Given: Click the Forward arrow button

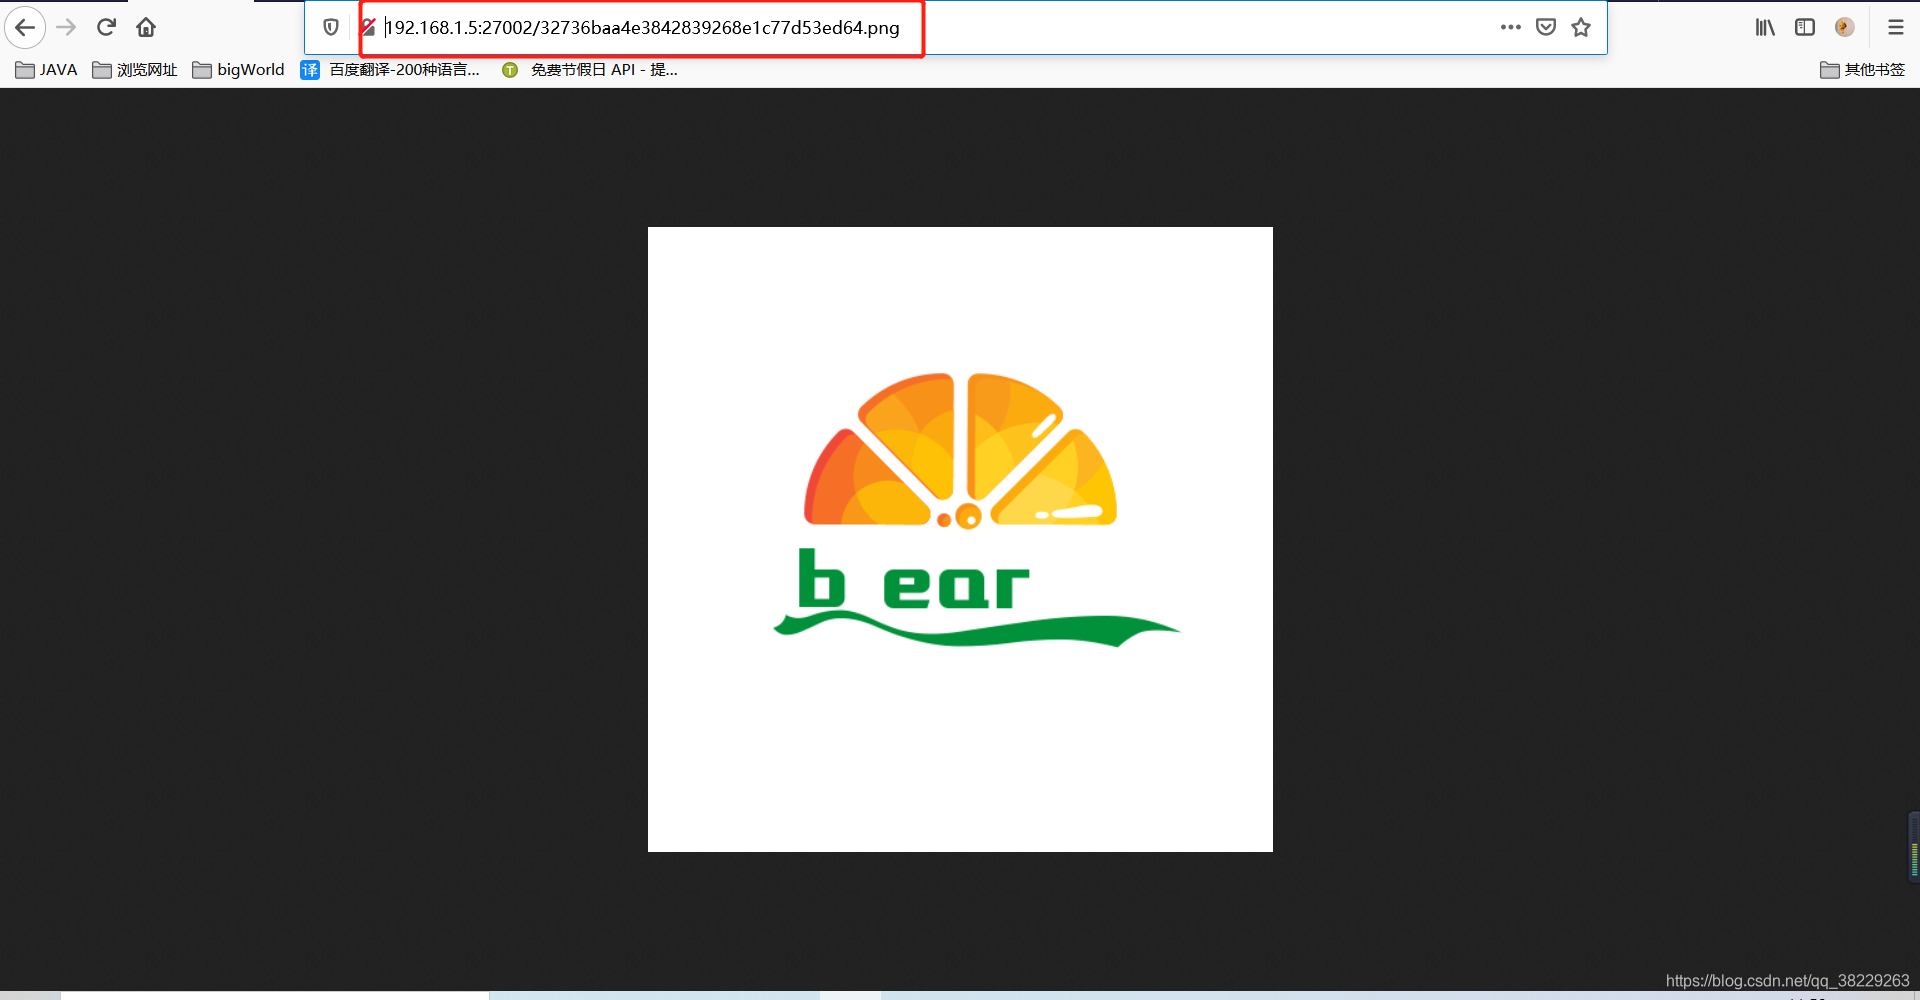Looking at the screenshot, I should pyautogui.click(x=66, y=27).
